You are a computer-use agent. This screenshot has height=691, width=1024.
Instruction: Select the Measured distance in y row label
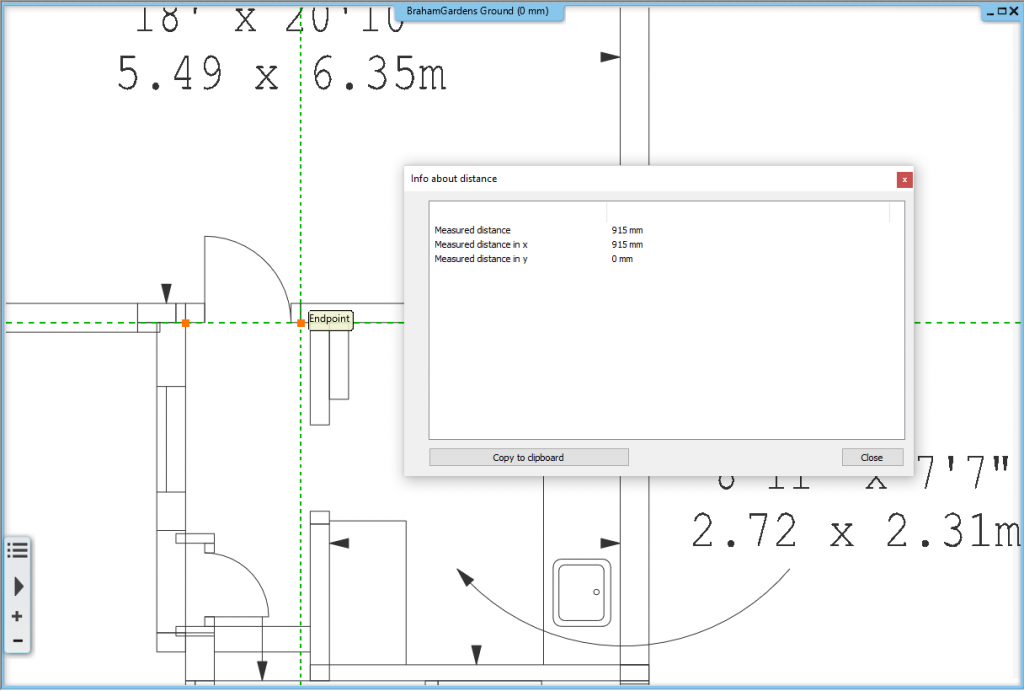[x=481, y=259]
